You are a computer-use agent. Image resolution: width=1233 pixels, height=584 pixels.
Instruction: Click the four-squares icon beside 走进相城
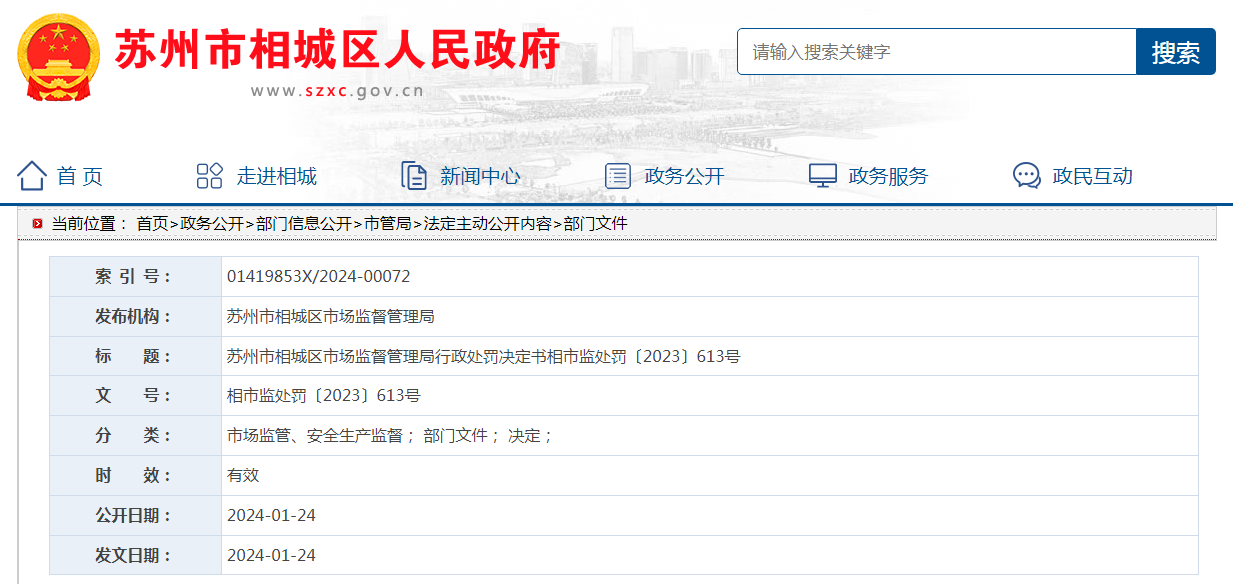tap(209, 176)
